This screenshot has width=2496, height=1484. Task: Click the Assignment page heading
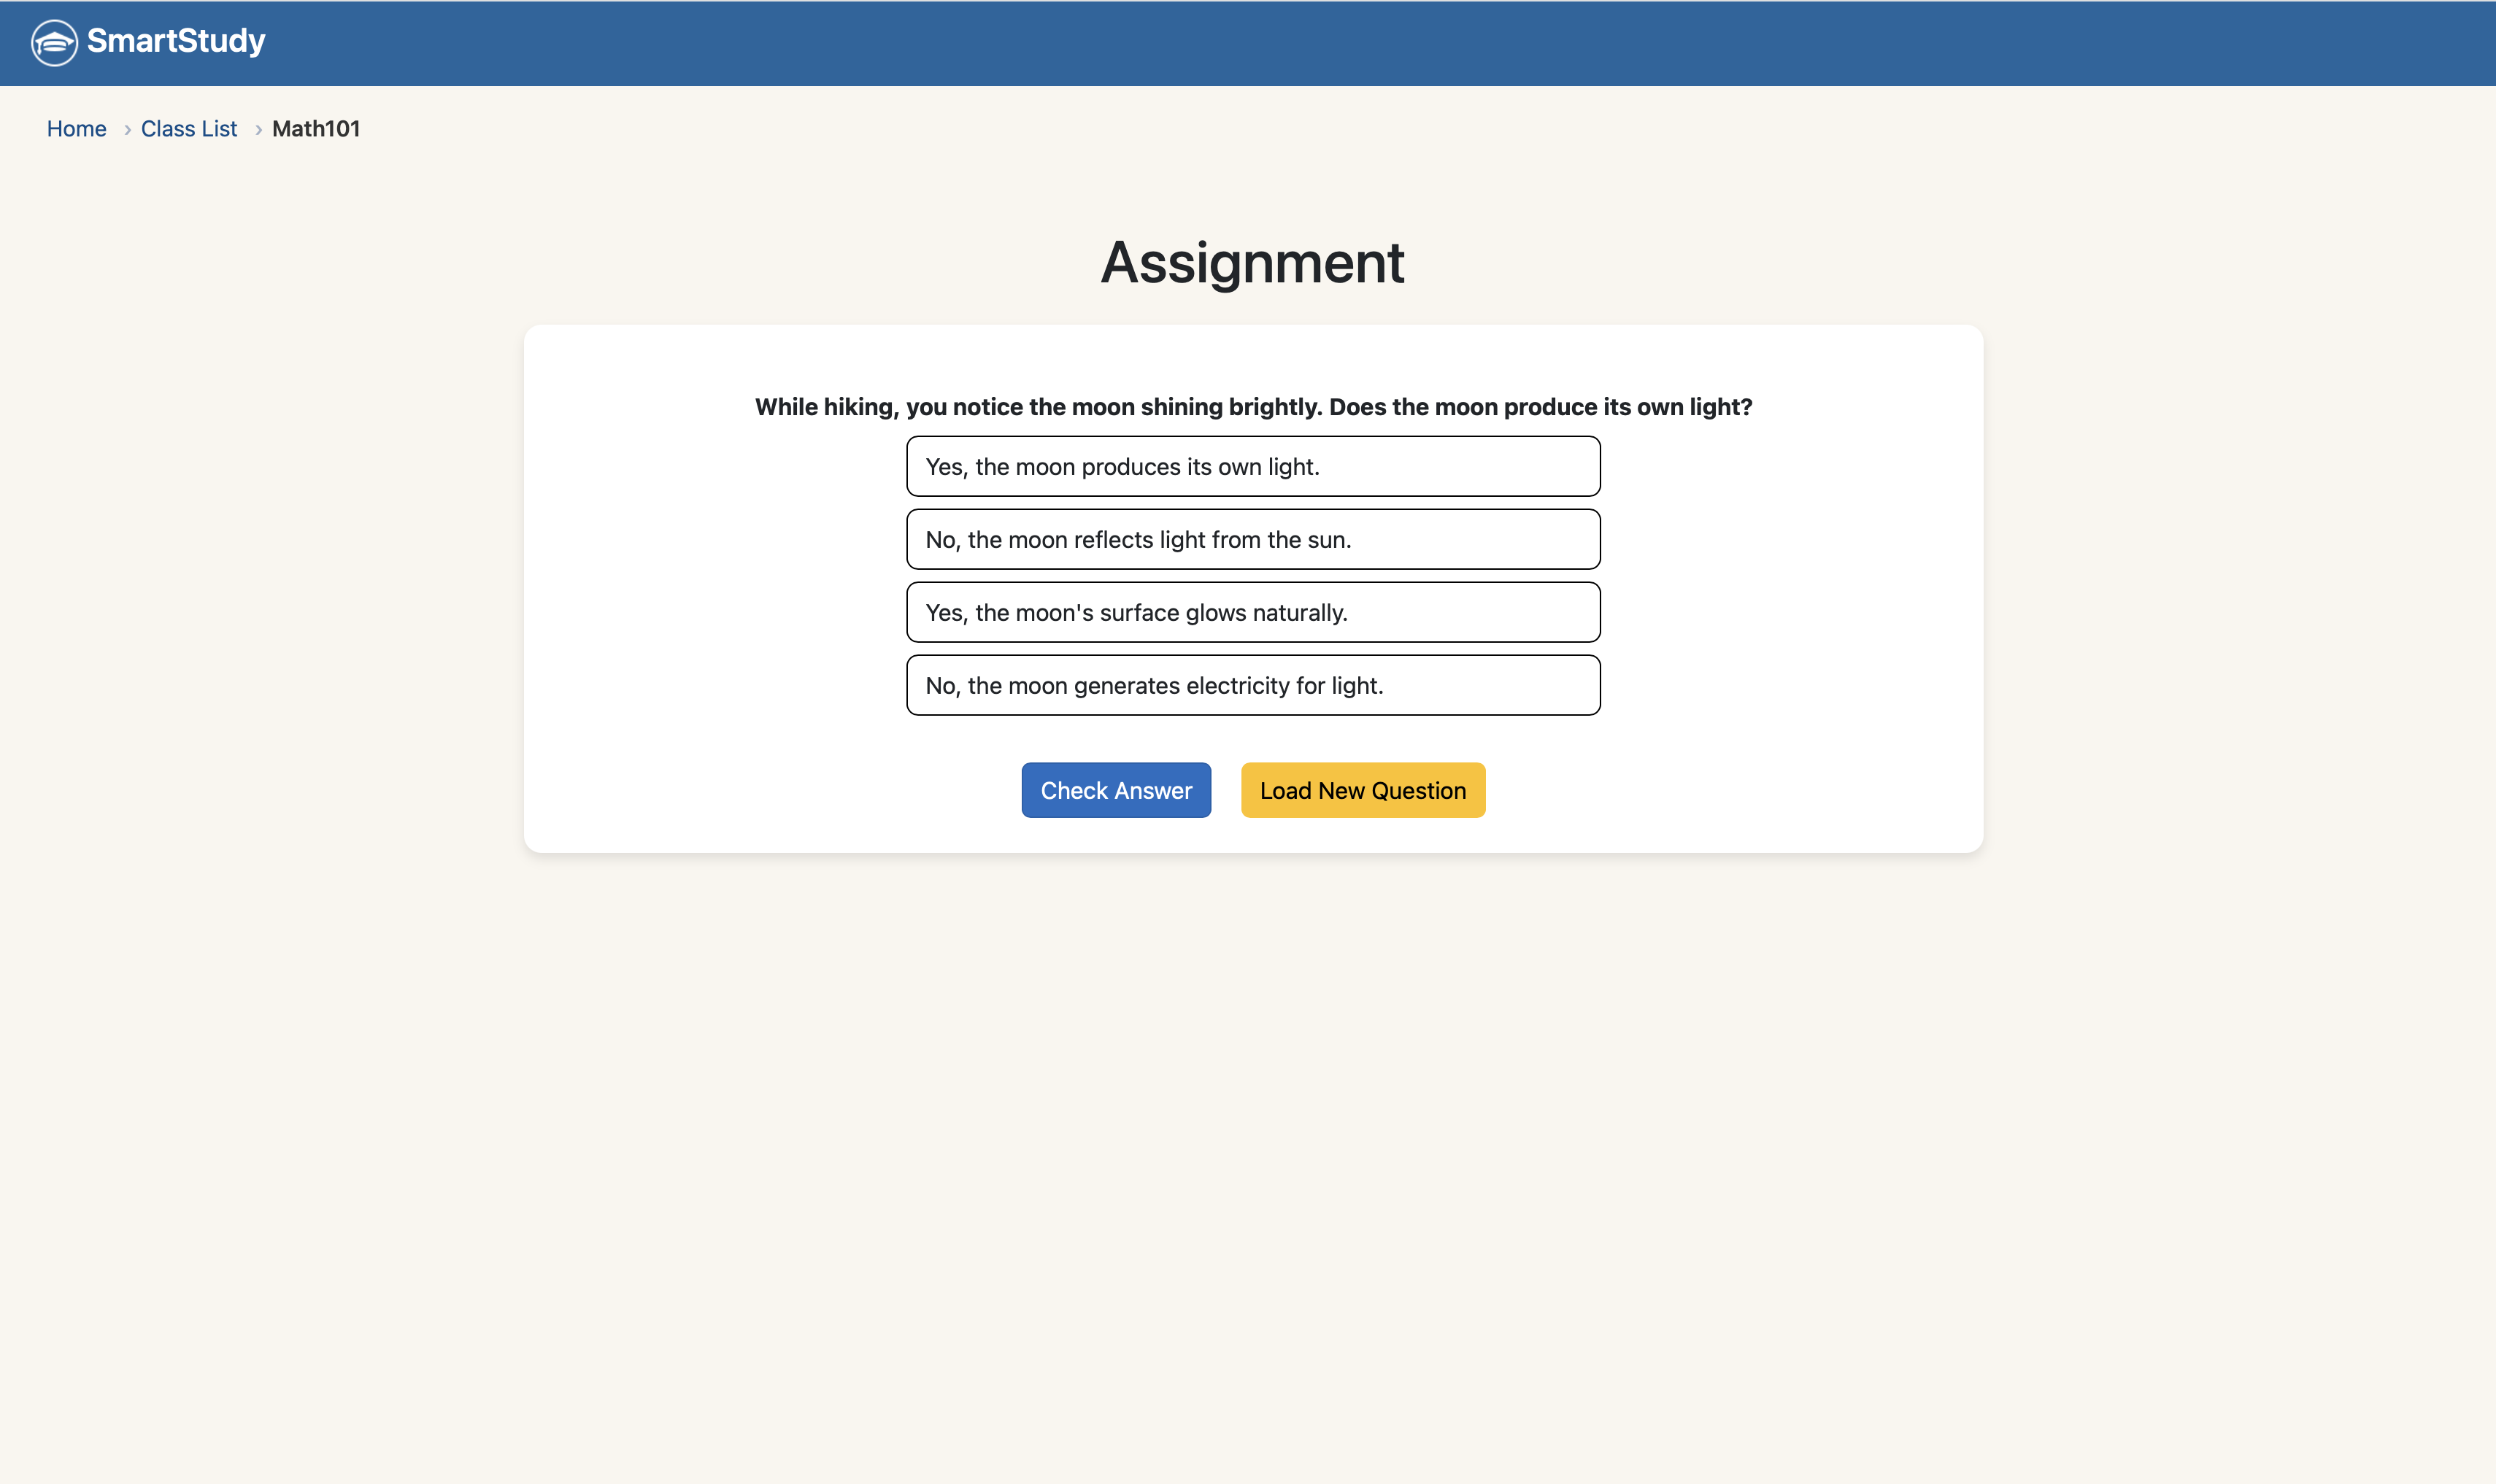(x=1252, y=263)
